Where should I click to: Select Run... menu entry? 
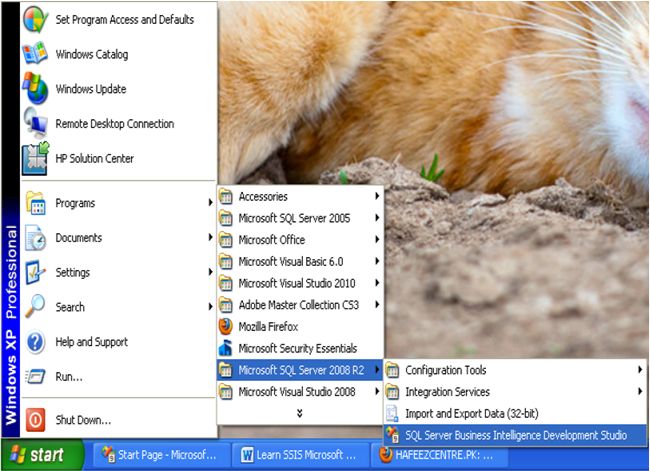pos(119,376)
